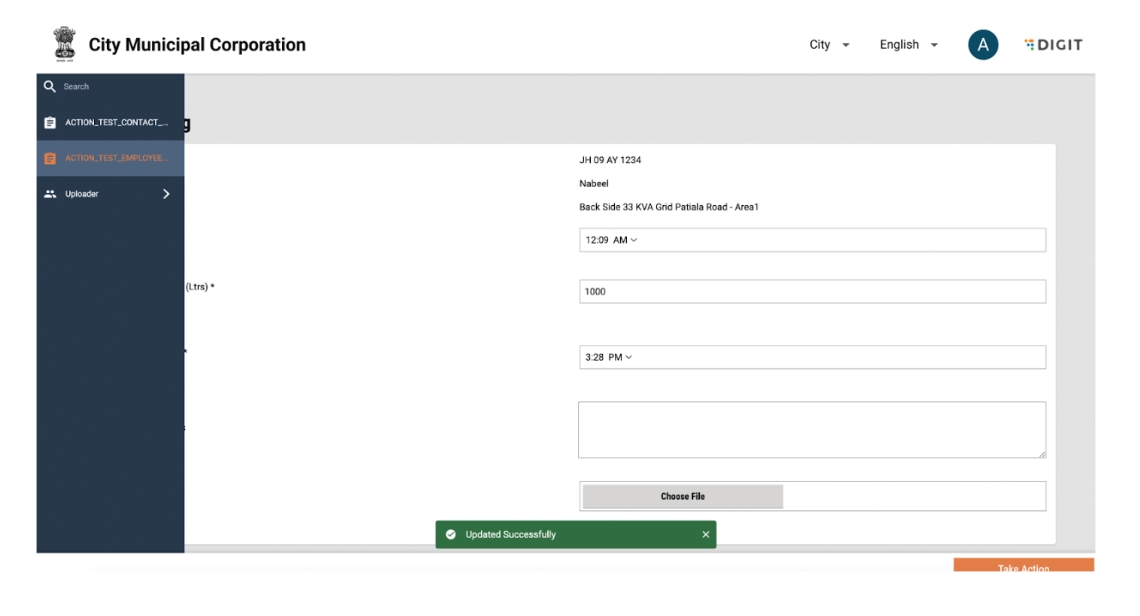This screenshot has height=616, width=1140.
Task: Dismiss the 'Updated Successfully' notification
Action: [x=705, y=535]
